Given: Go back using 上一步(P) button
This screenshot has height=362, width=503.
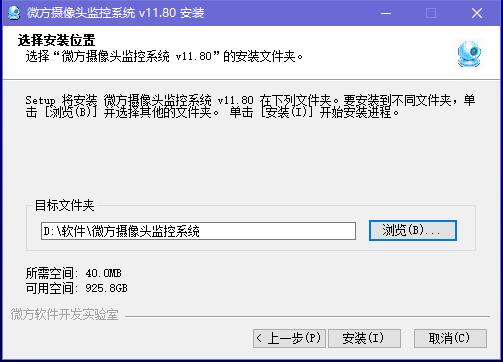Looking at the screenshot, I should [x=289, y=338].
